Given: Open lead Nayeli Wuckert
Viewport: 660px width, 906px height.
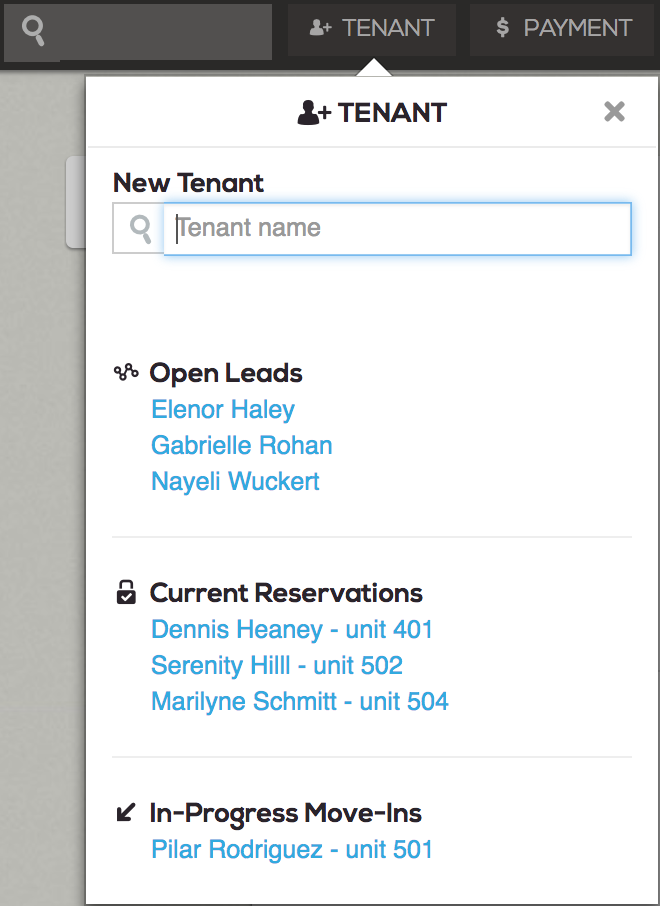Looking at the screenshot, I should pos(234,481).
